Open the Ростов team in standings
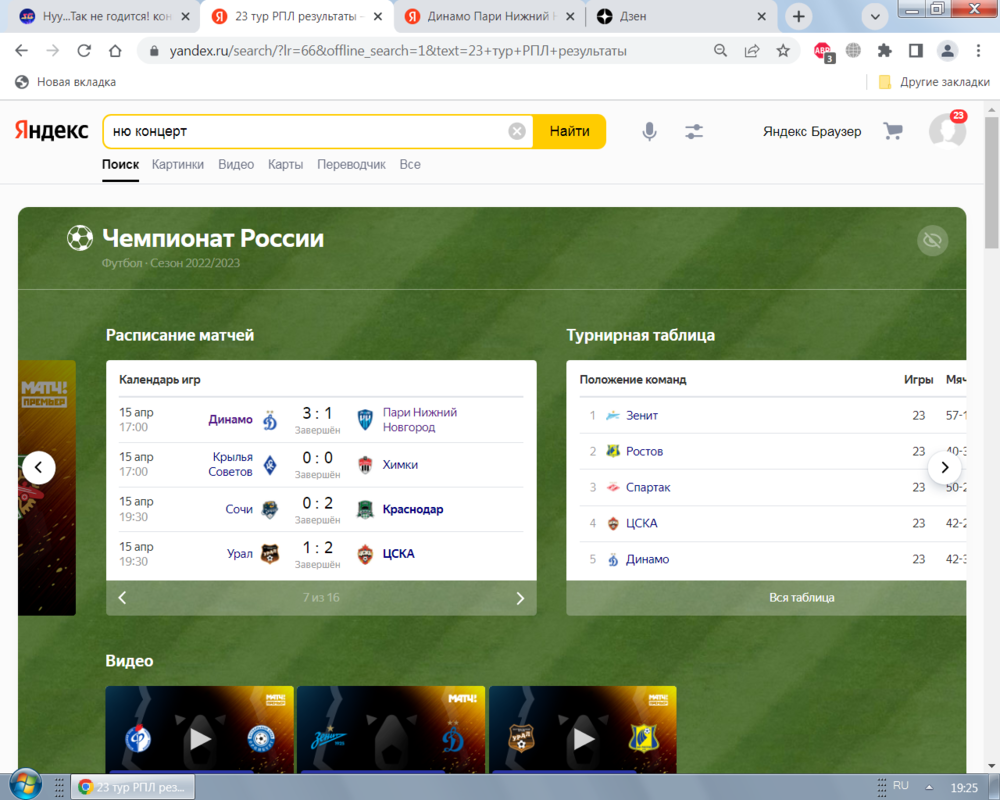This screenshot has height=800, width=1000. pyautogui.click(x=644, y=451)
